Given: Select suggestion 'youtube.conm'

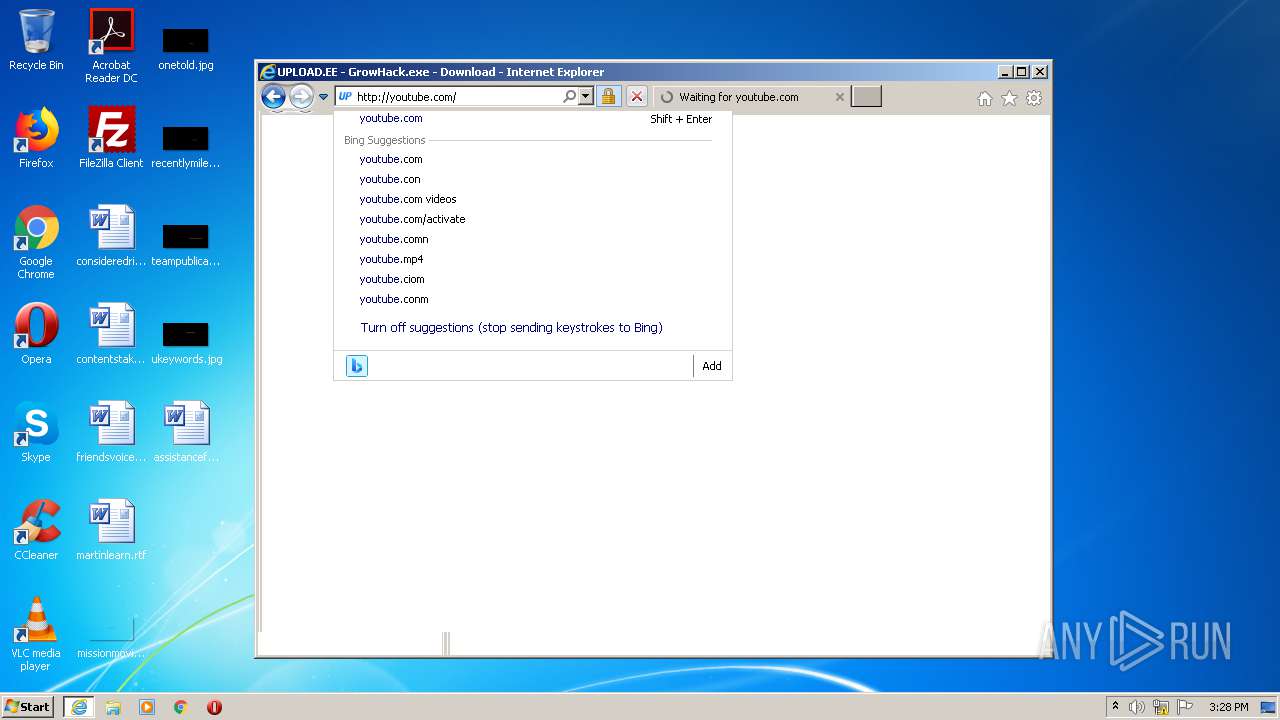Looking at the screenshot, I should coord(533,299).
